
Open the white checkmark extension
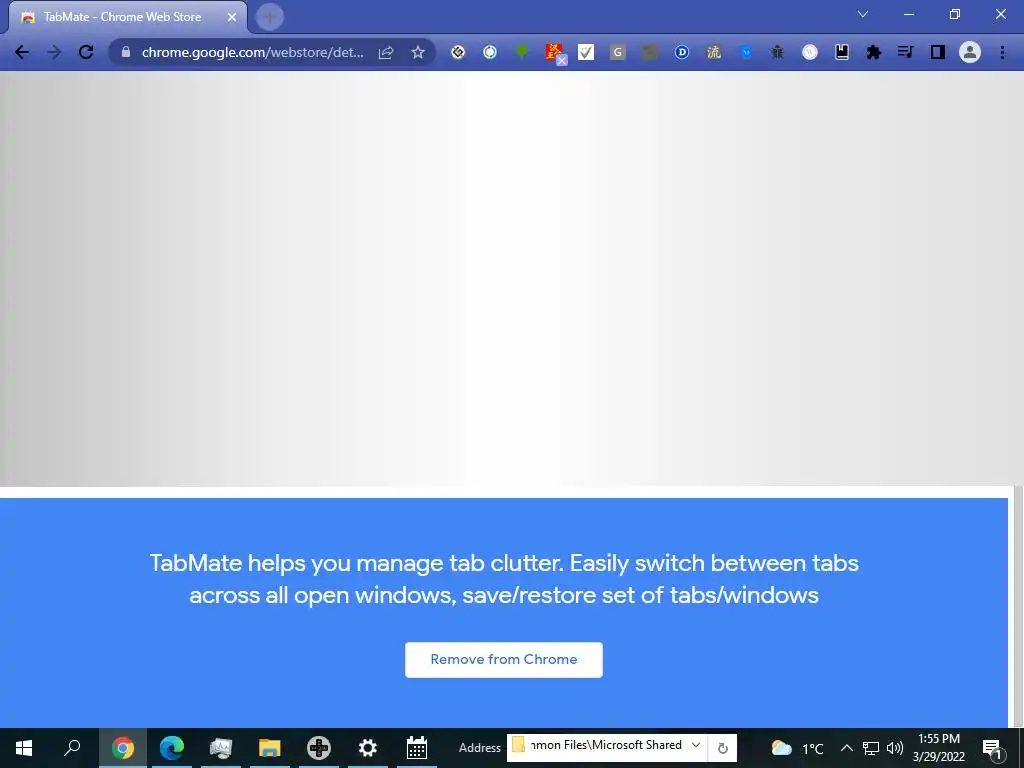pyautogui.click(x=586, y=52)
